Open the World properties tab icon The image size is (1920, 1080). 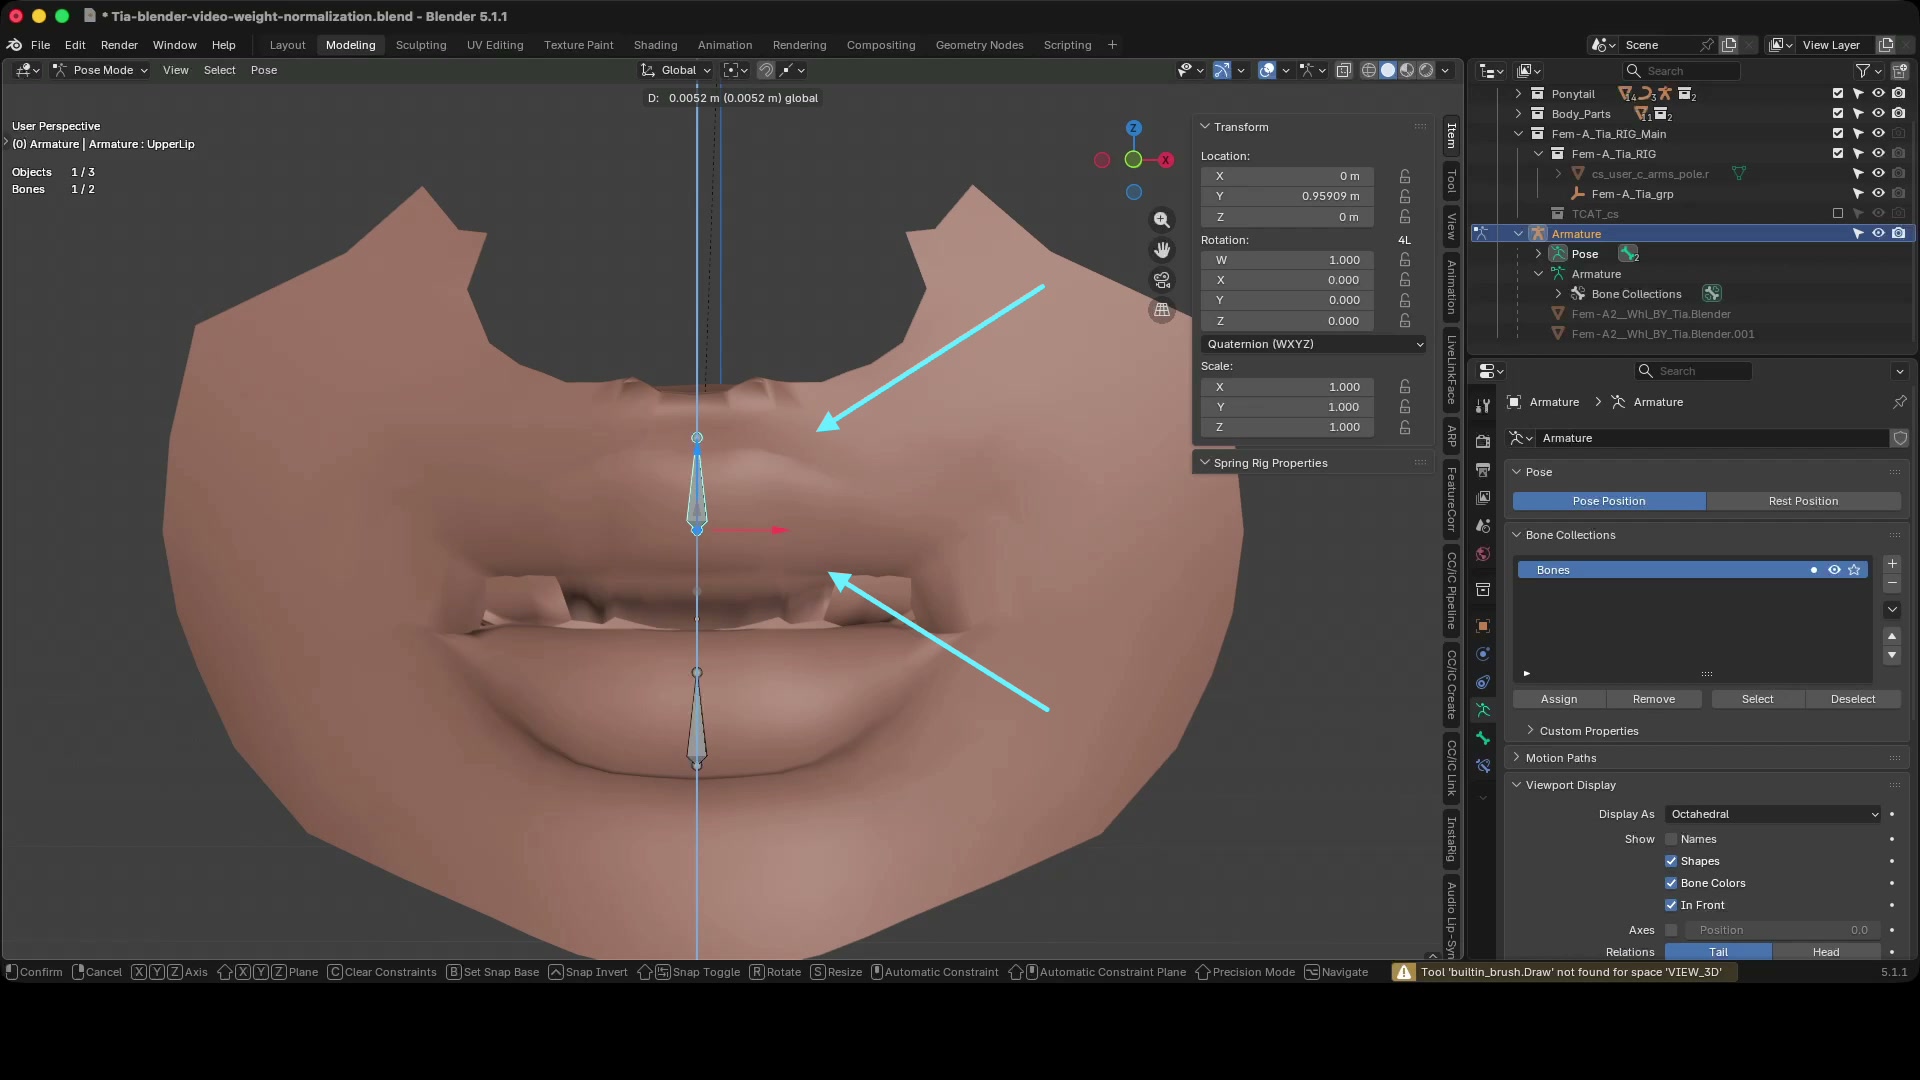pyautogui.click(x=1483, y=553)
